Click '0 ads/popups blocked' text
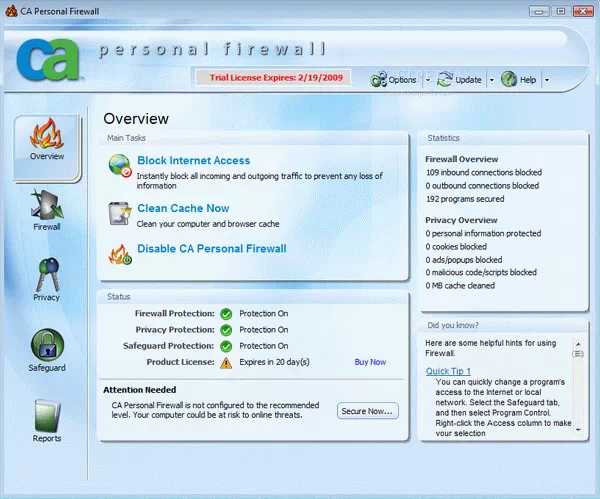The width and height of the screenshot is (600, 499). (x=464, y=260)
